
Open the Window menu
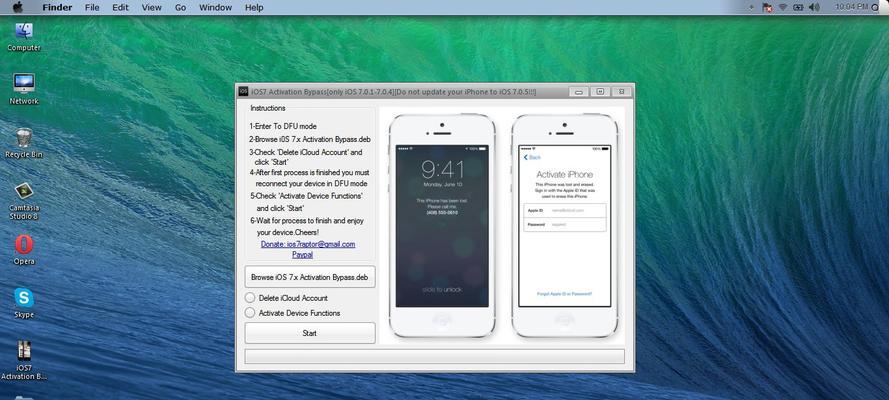(x=215, y=7)
